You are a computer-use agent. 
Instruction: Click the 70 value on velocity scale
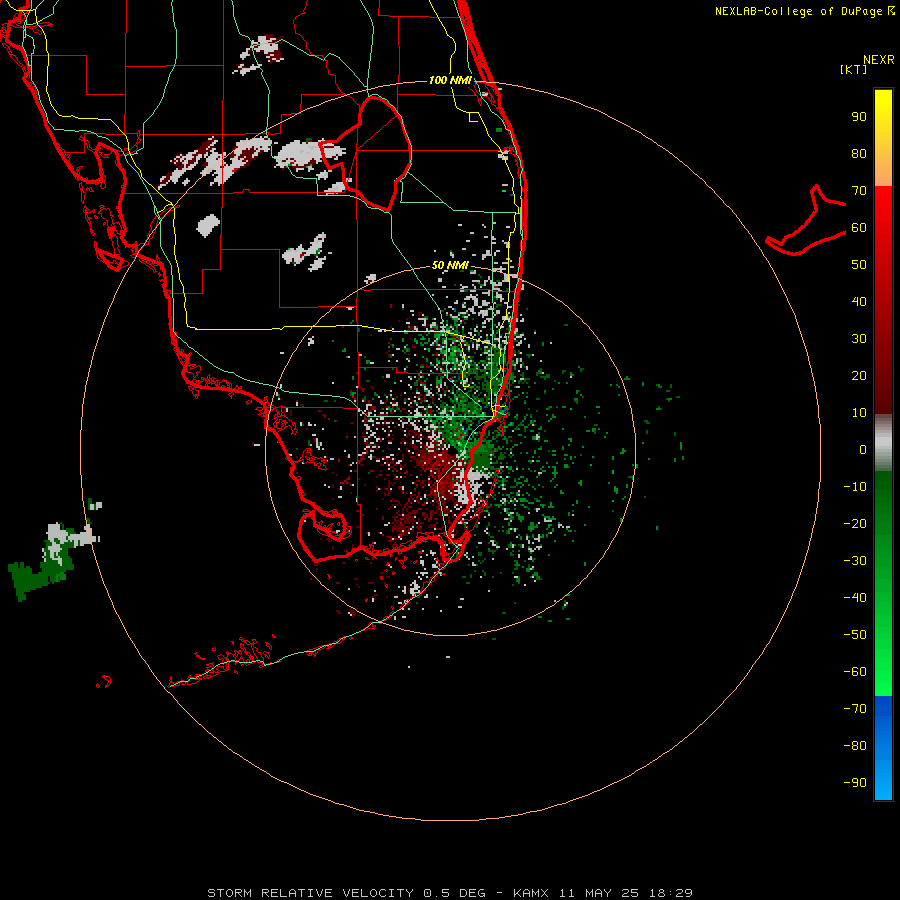coord(859,191)
